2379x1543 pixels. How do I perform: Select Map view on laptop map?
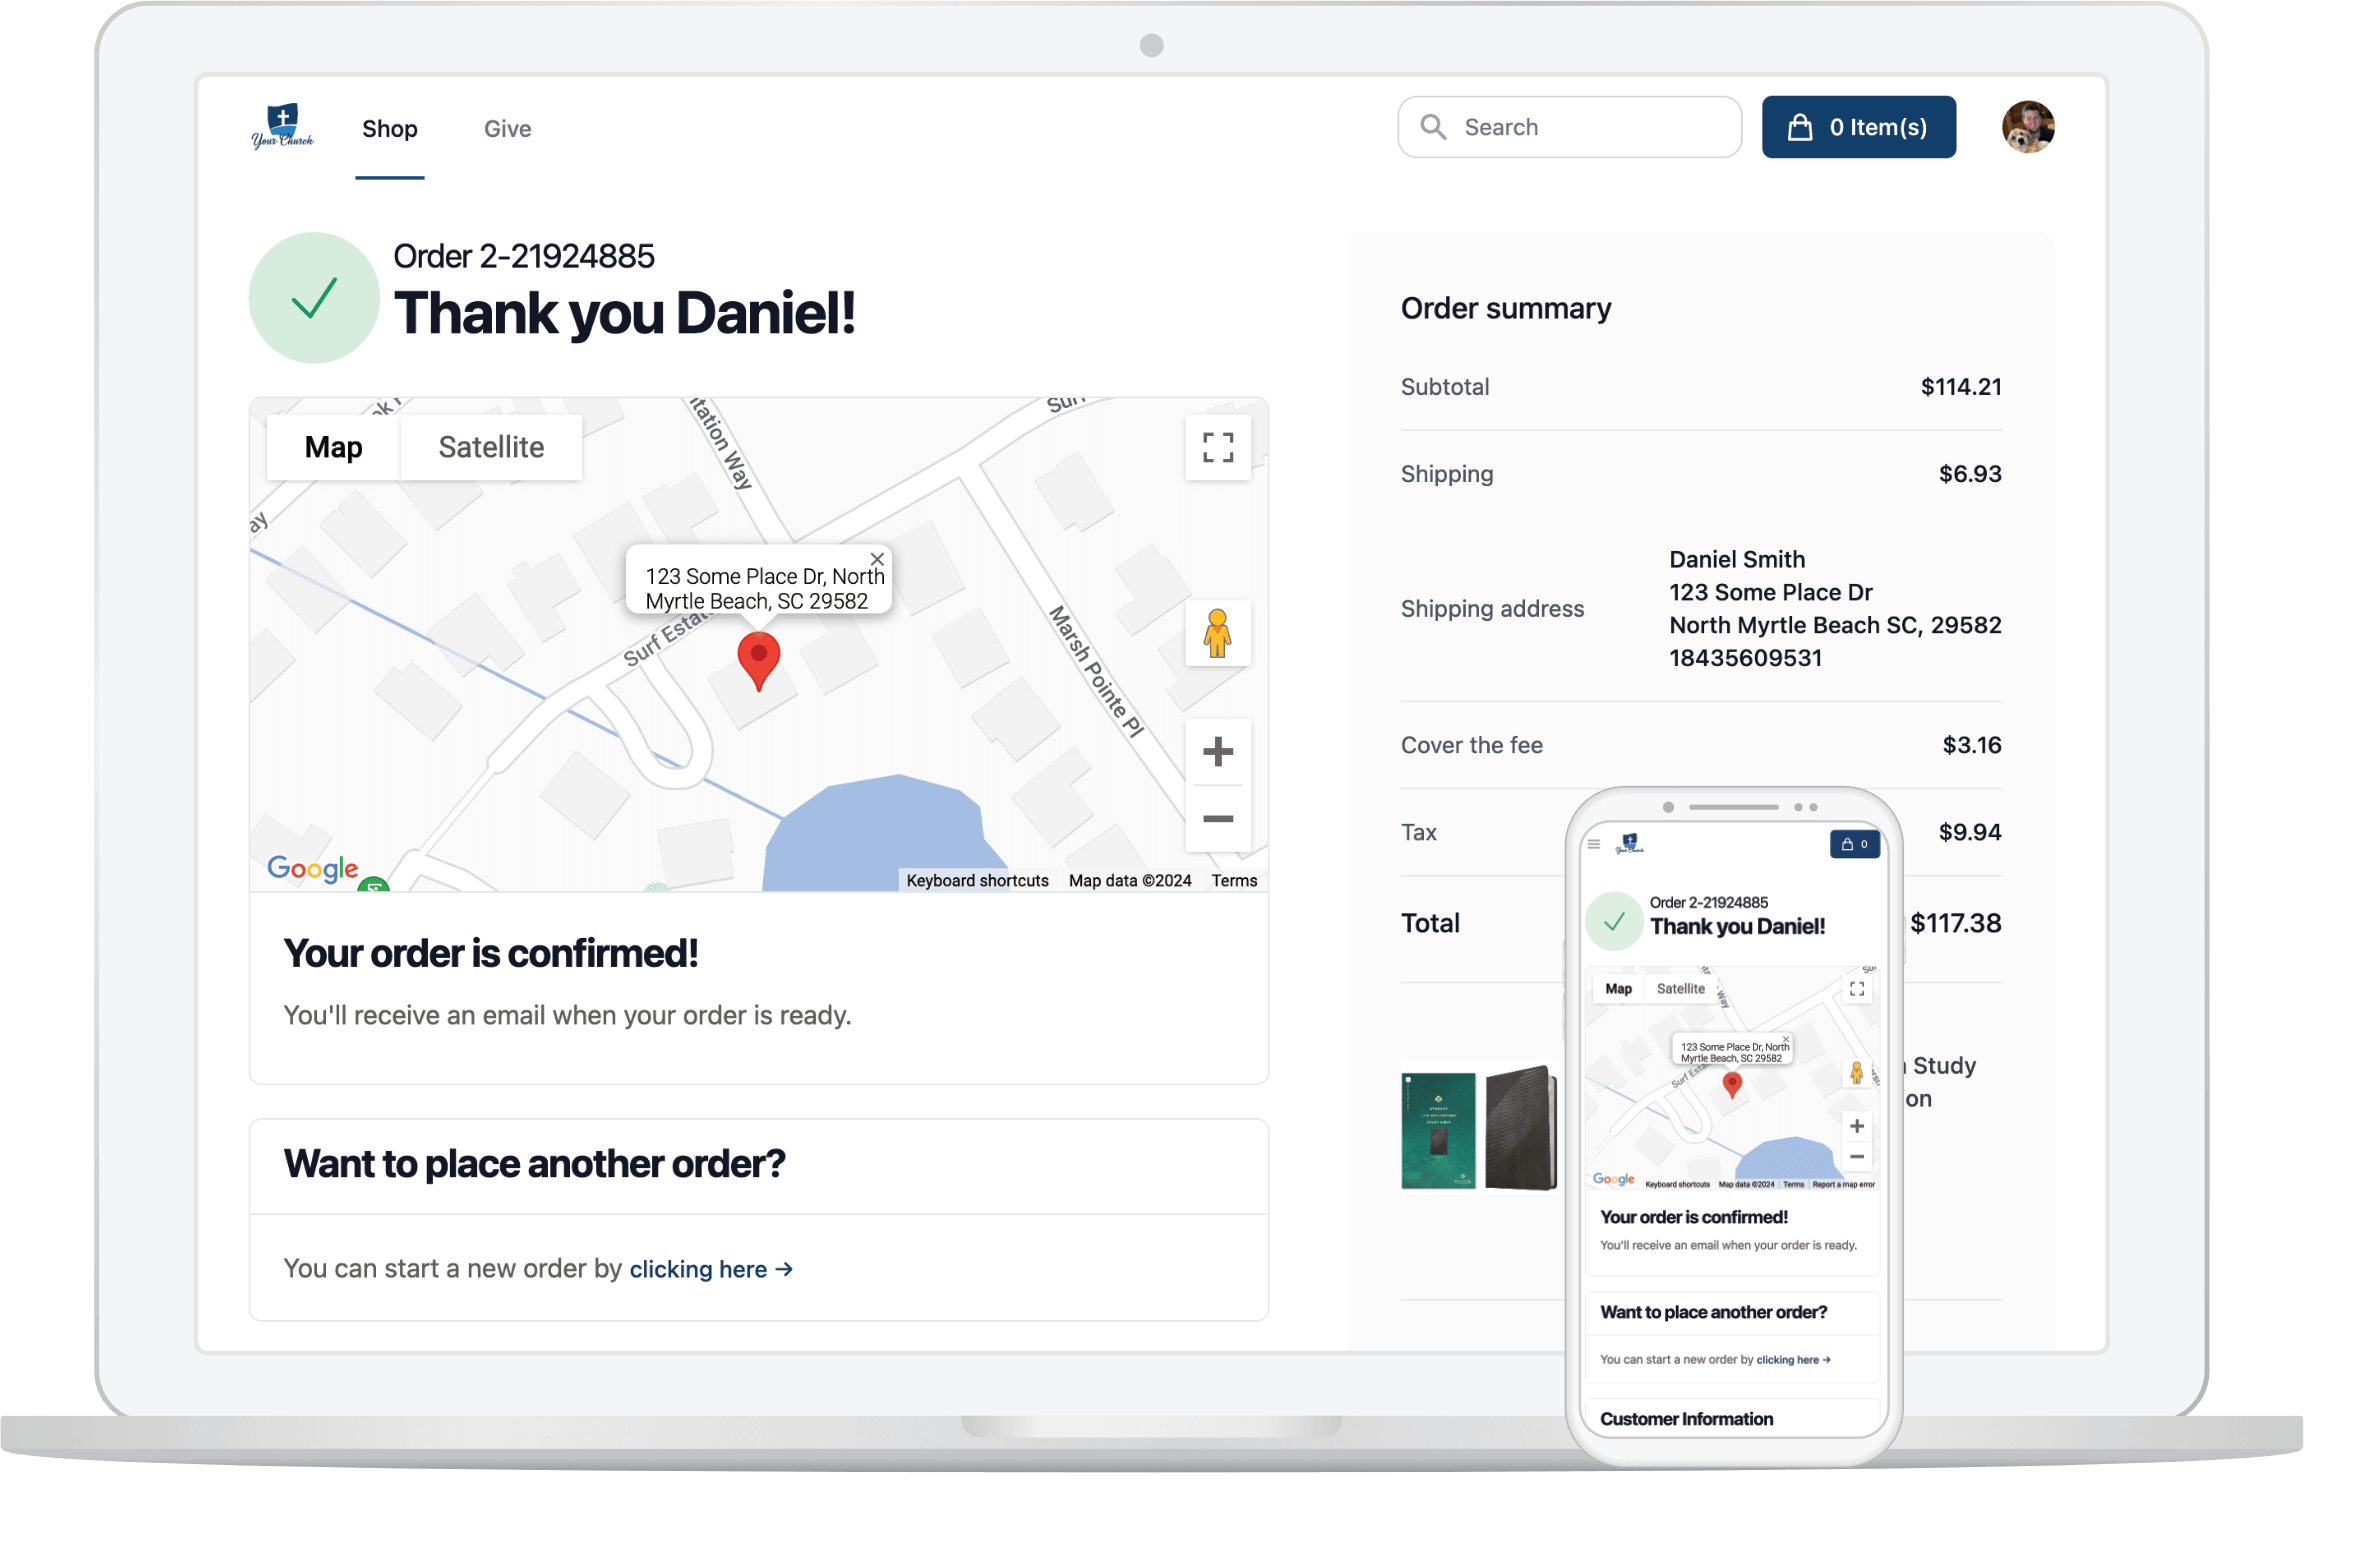click(x=334, y=447)
